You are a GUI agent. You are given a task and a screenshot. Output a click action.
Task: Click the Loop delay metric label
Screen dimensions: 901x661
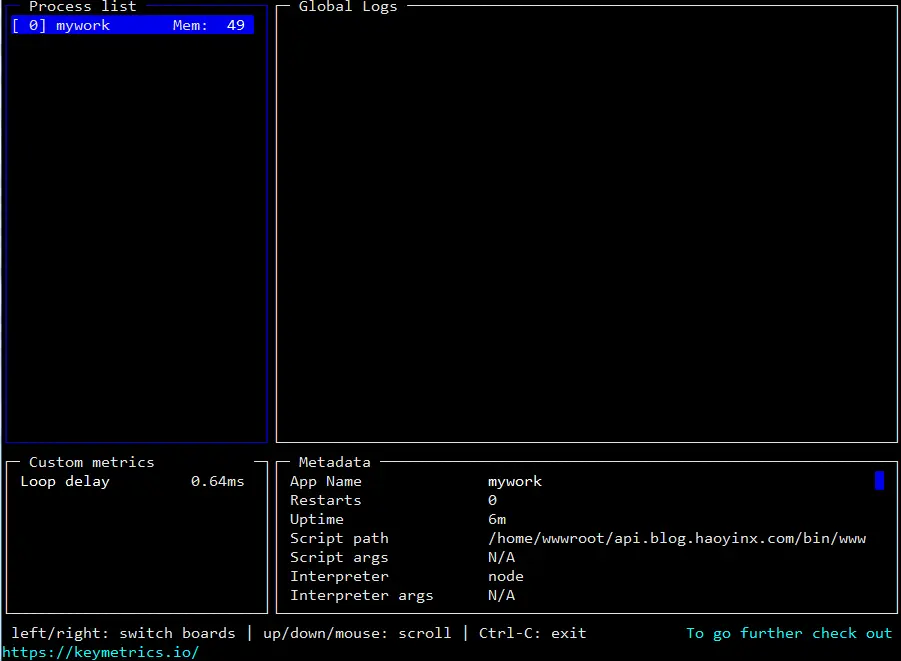[x=65, y=482]
